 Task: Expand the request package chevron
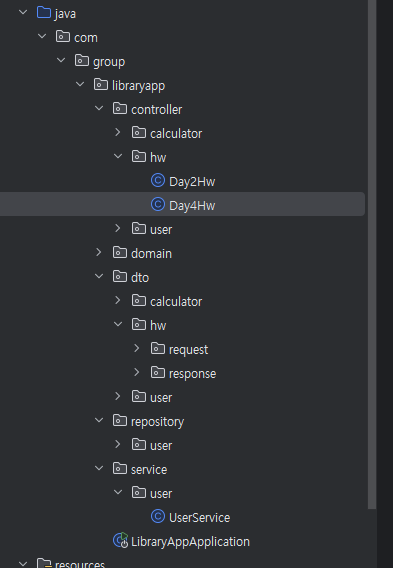pyautogui.click(x=137, y=348)
